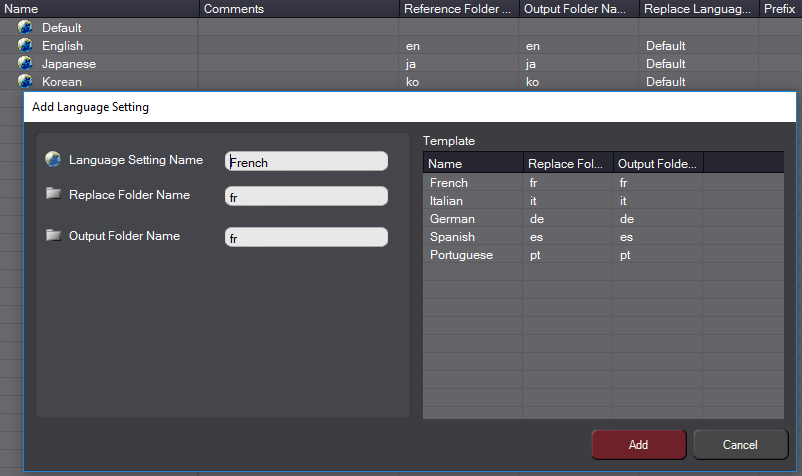Select the Italian template row

[604, 200]
